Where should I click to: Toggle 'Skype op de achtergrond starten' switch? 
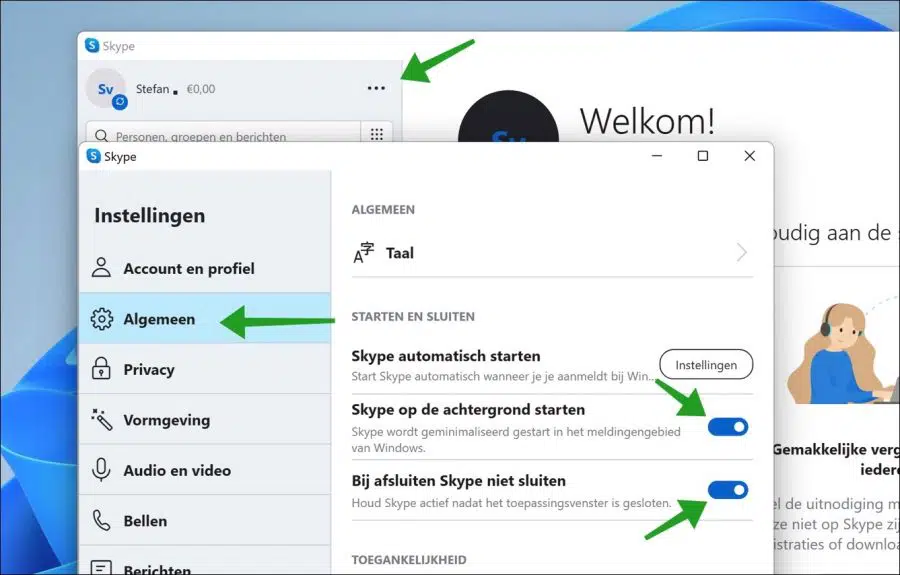(x=728, y=426)
